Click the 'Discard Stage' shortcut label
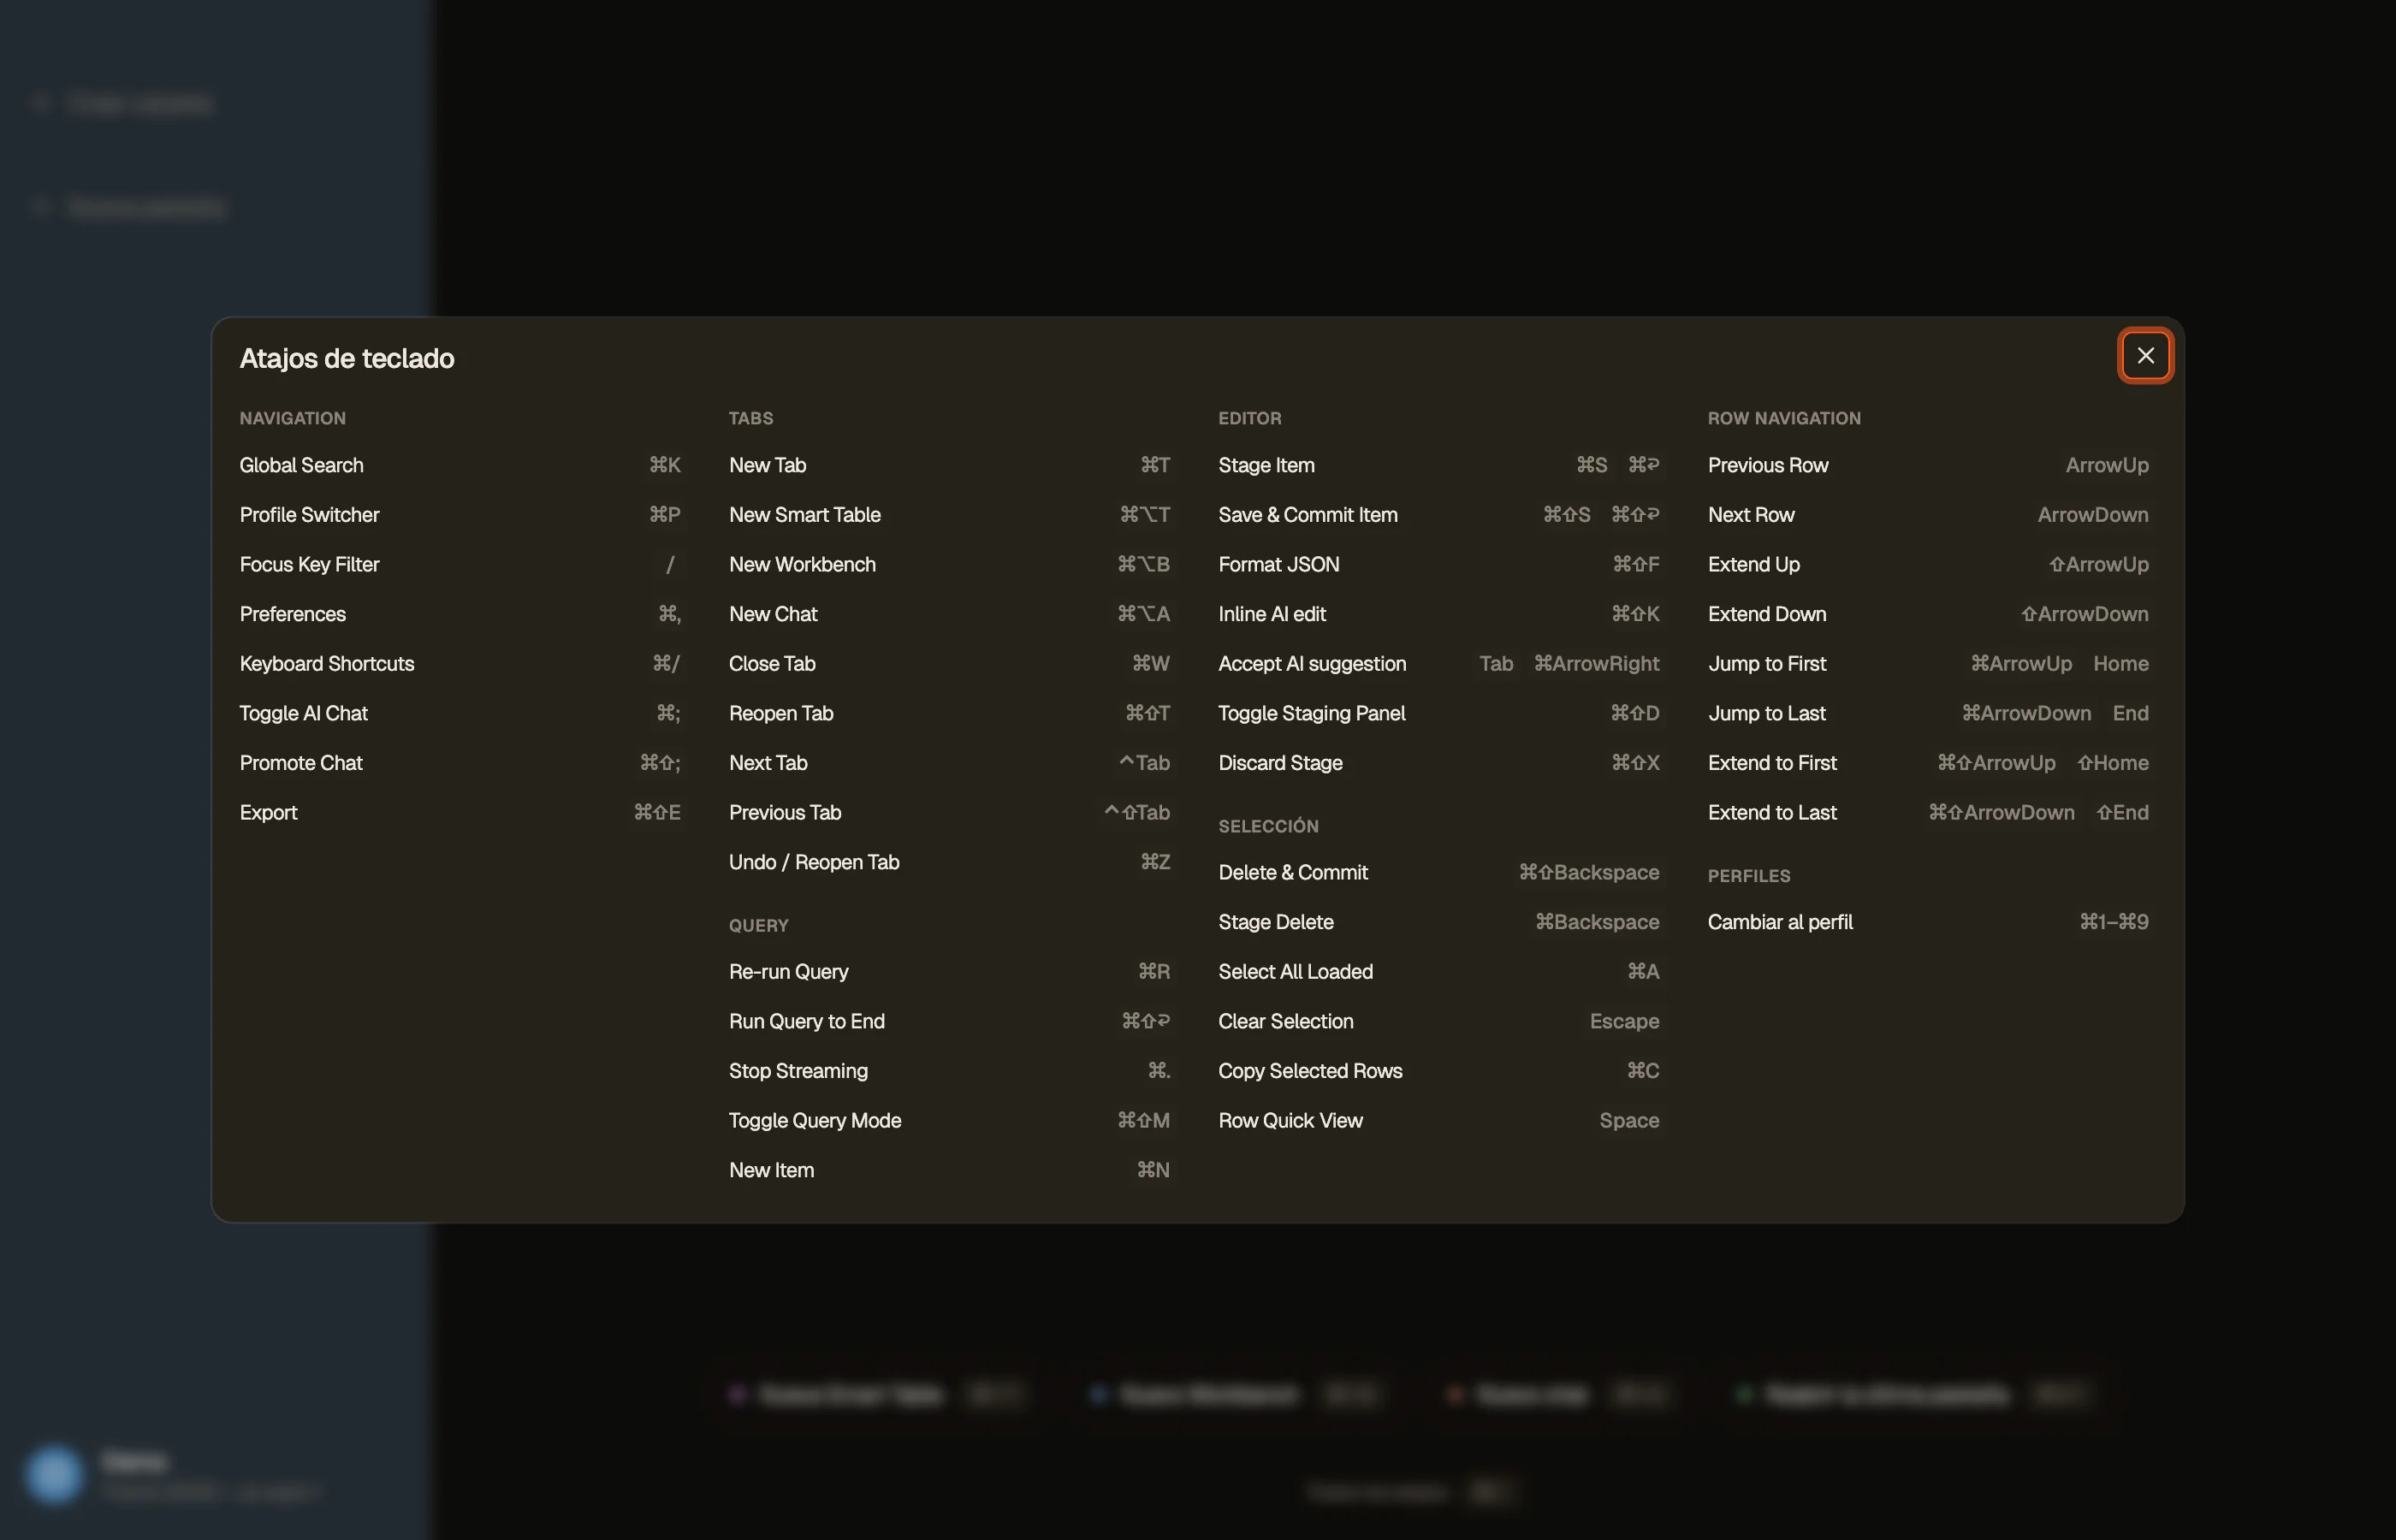Viewport: 2396px width, 1540px height. point(1280,763)
